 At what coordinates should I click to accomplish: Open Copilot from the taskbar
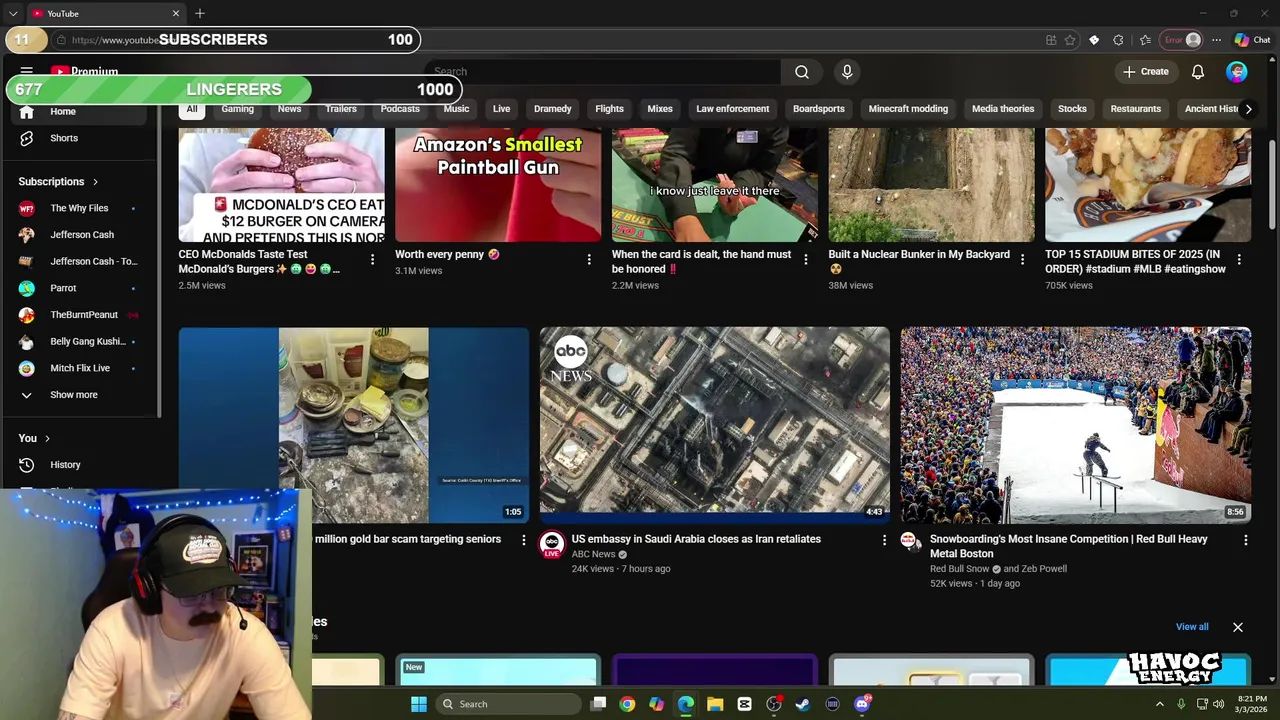click(x=656, y=704)
